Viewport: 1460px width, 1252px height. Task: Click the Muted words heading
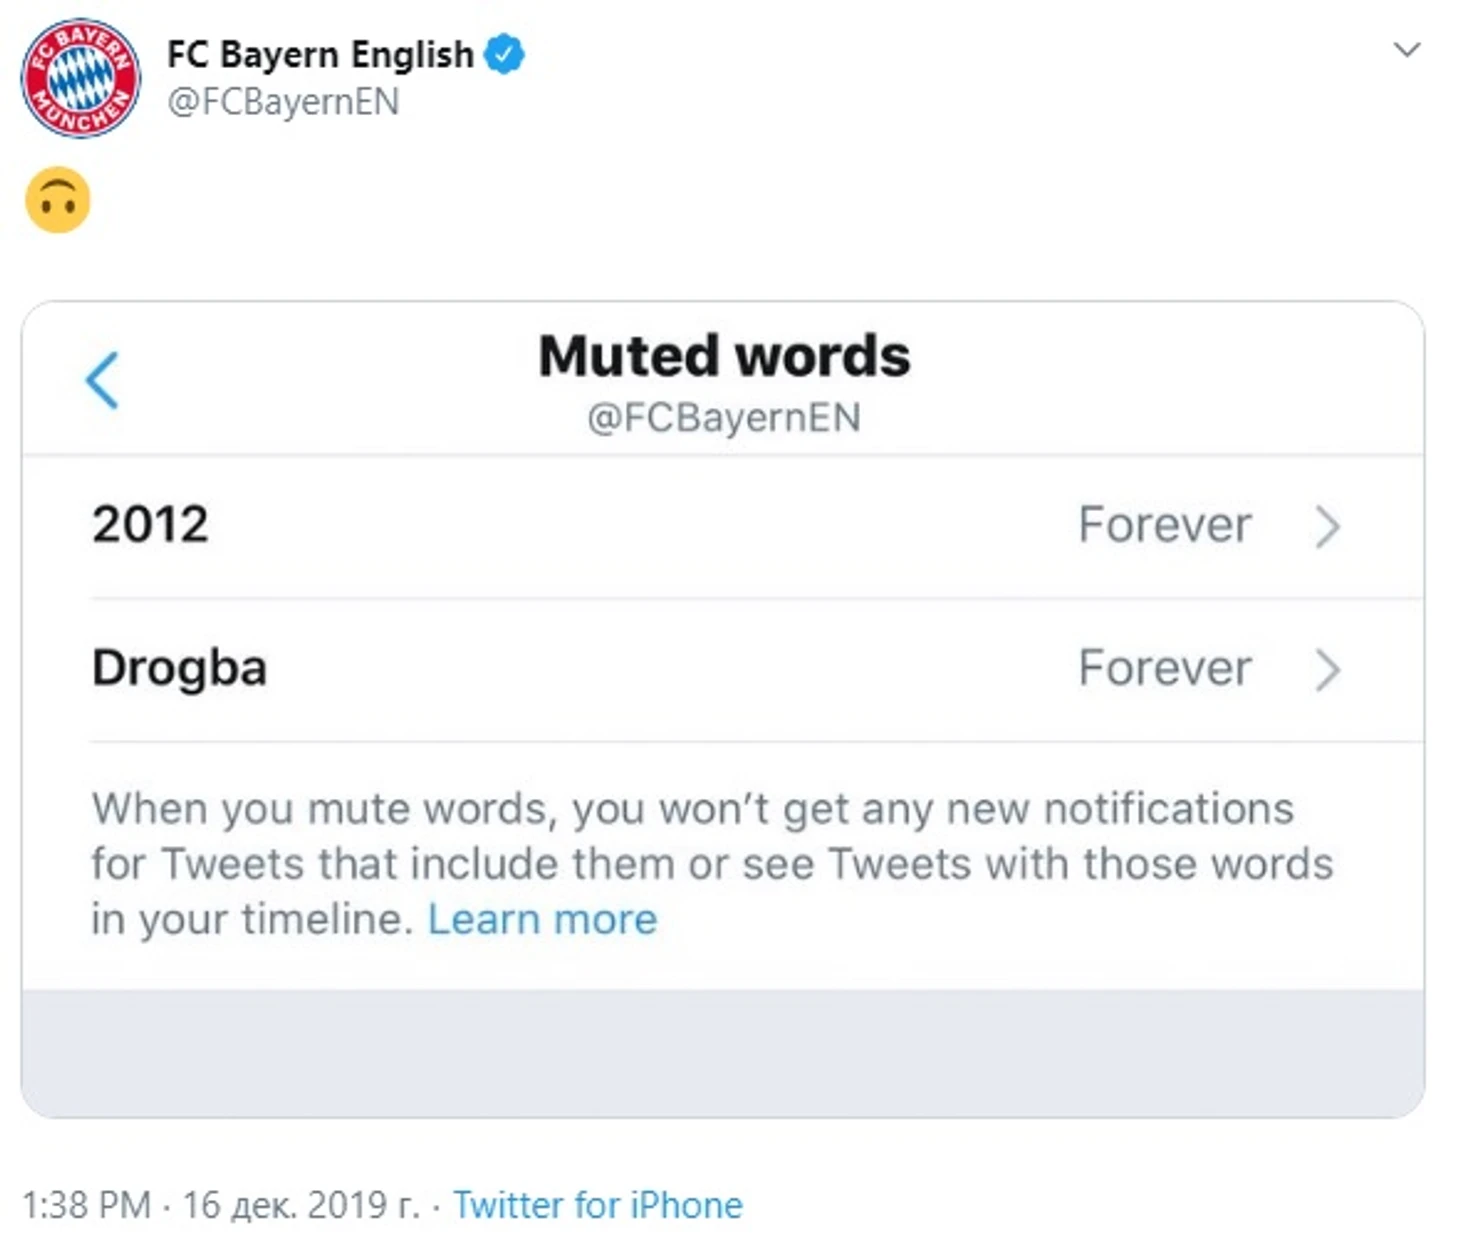point(724,356)
